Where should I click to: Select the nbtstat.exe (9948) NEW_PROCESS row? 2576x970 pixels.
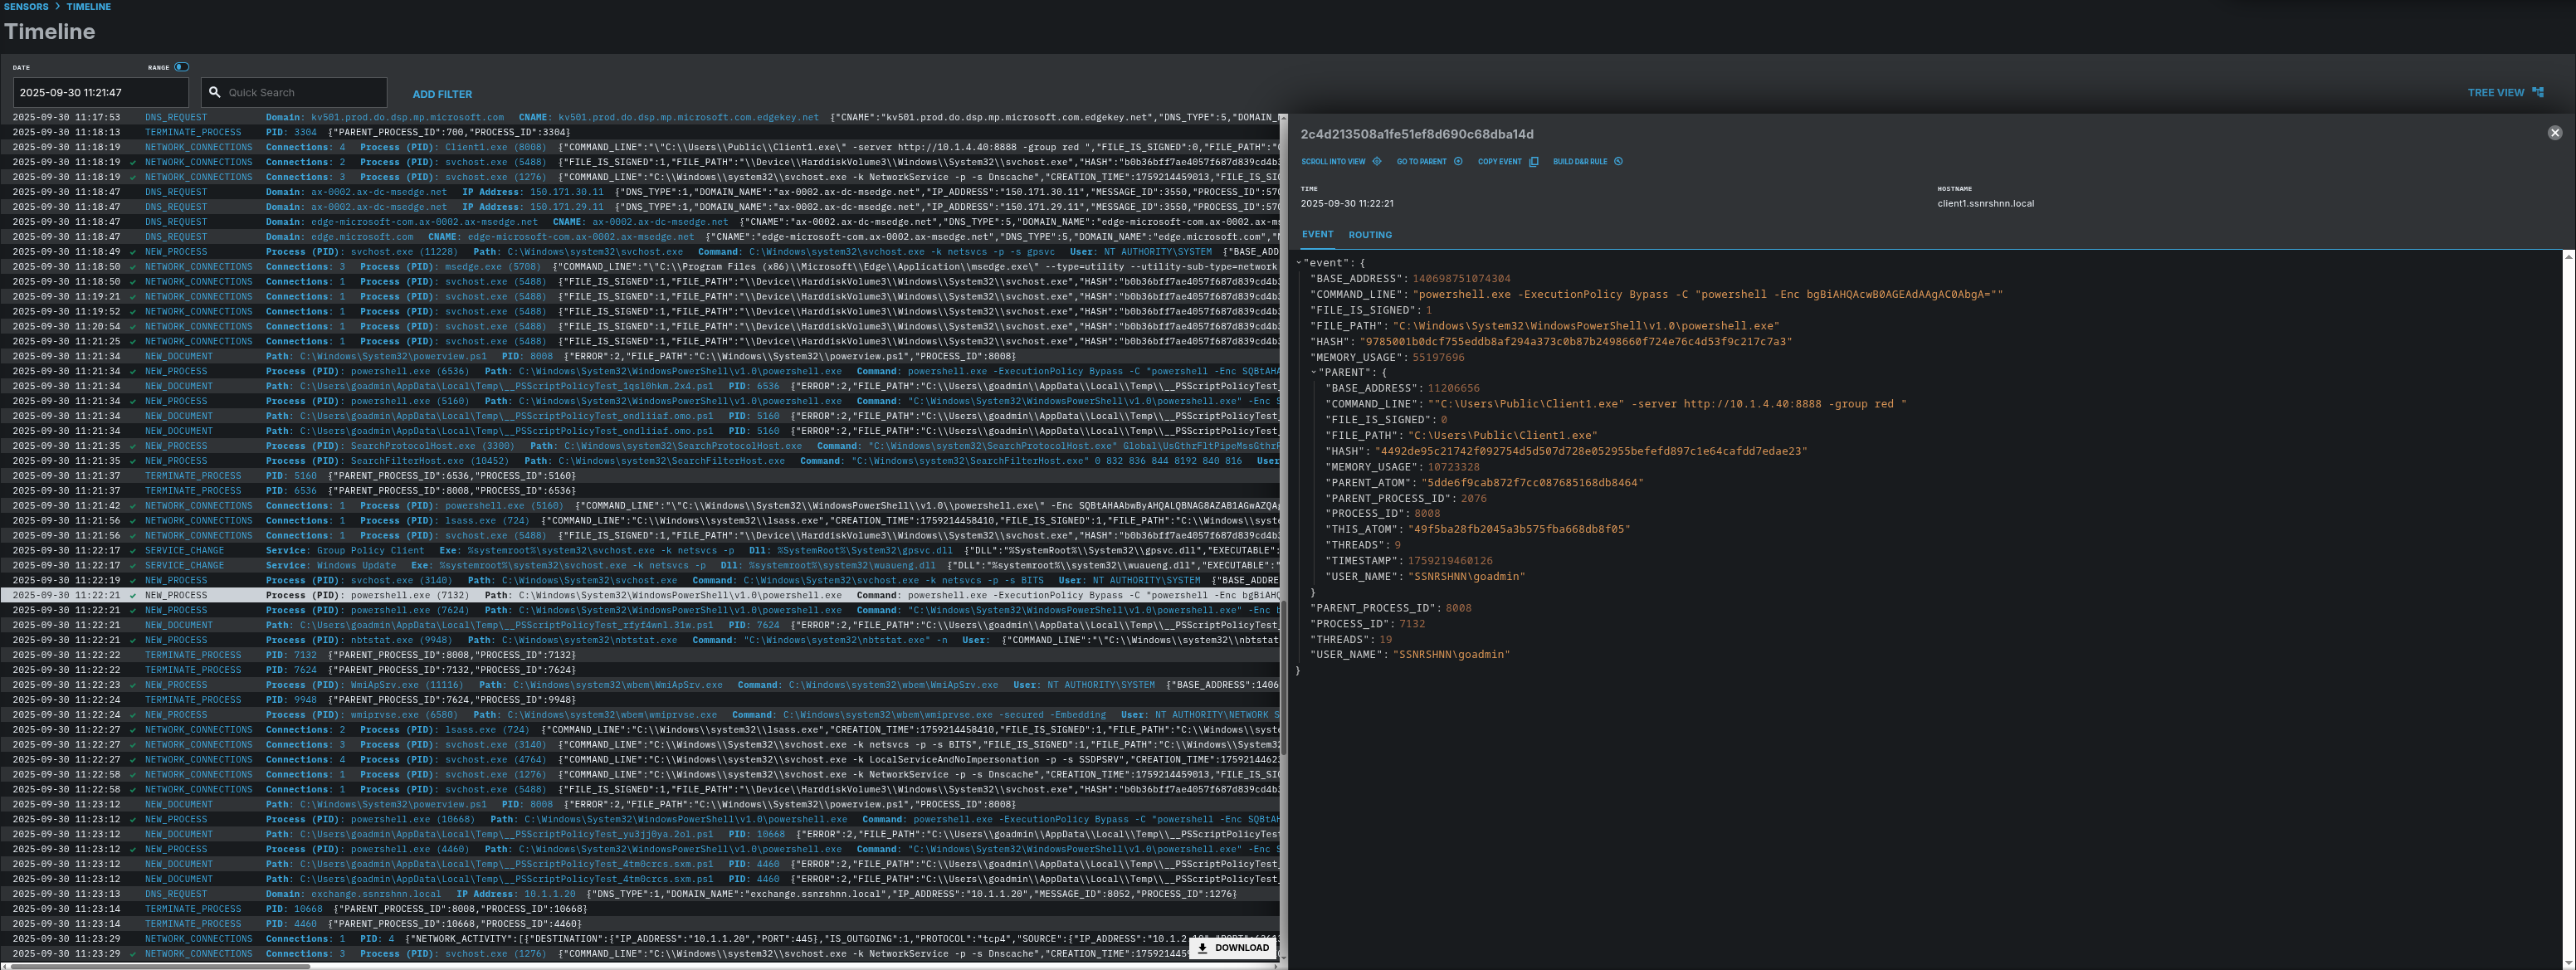pyautogui.click(x=640, y=640)
